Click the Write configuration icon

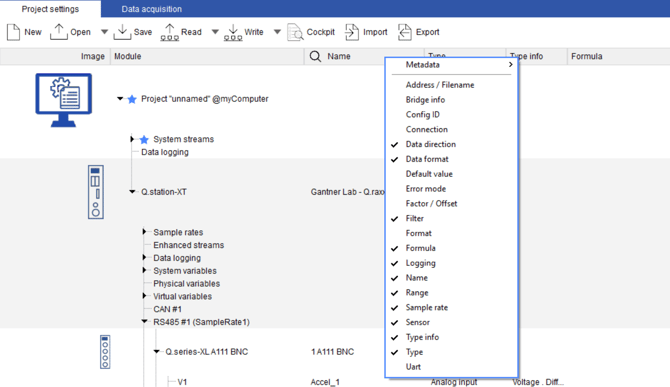coord(233,32)
